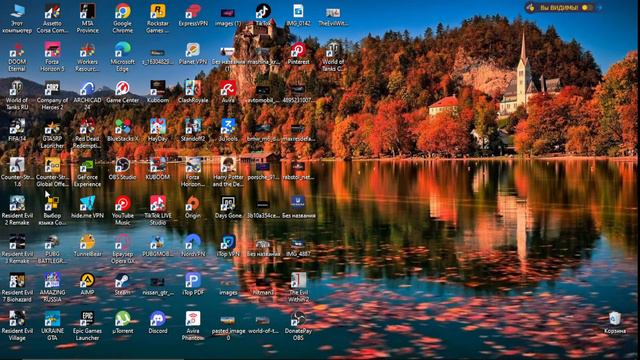The height and width of the screenshot is (360, 640).
Task: Open Этот компьютер icon
Action: (x=17, y=18)
